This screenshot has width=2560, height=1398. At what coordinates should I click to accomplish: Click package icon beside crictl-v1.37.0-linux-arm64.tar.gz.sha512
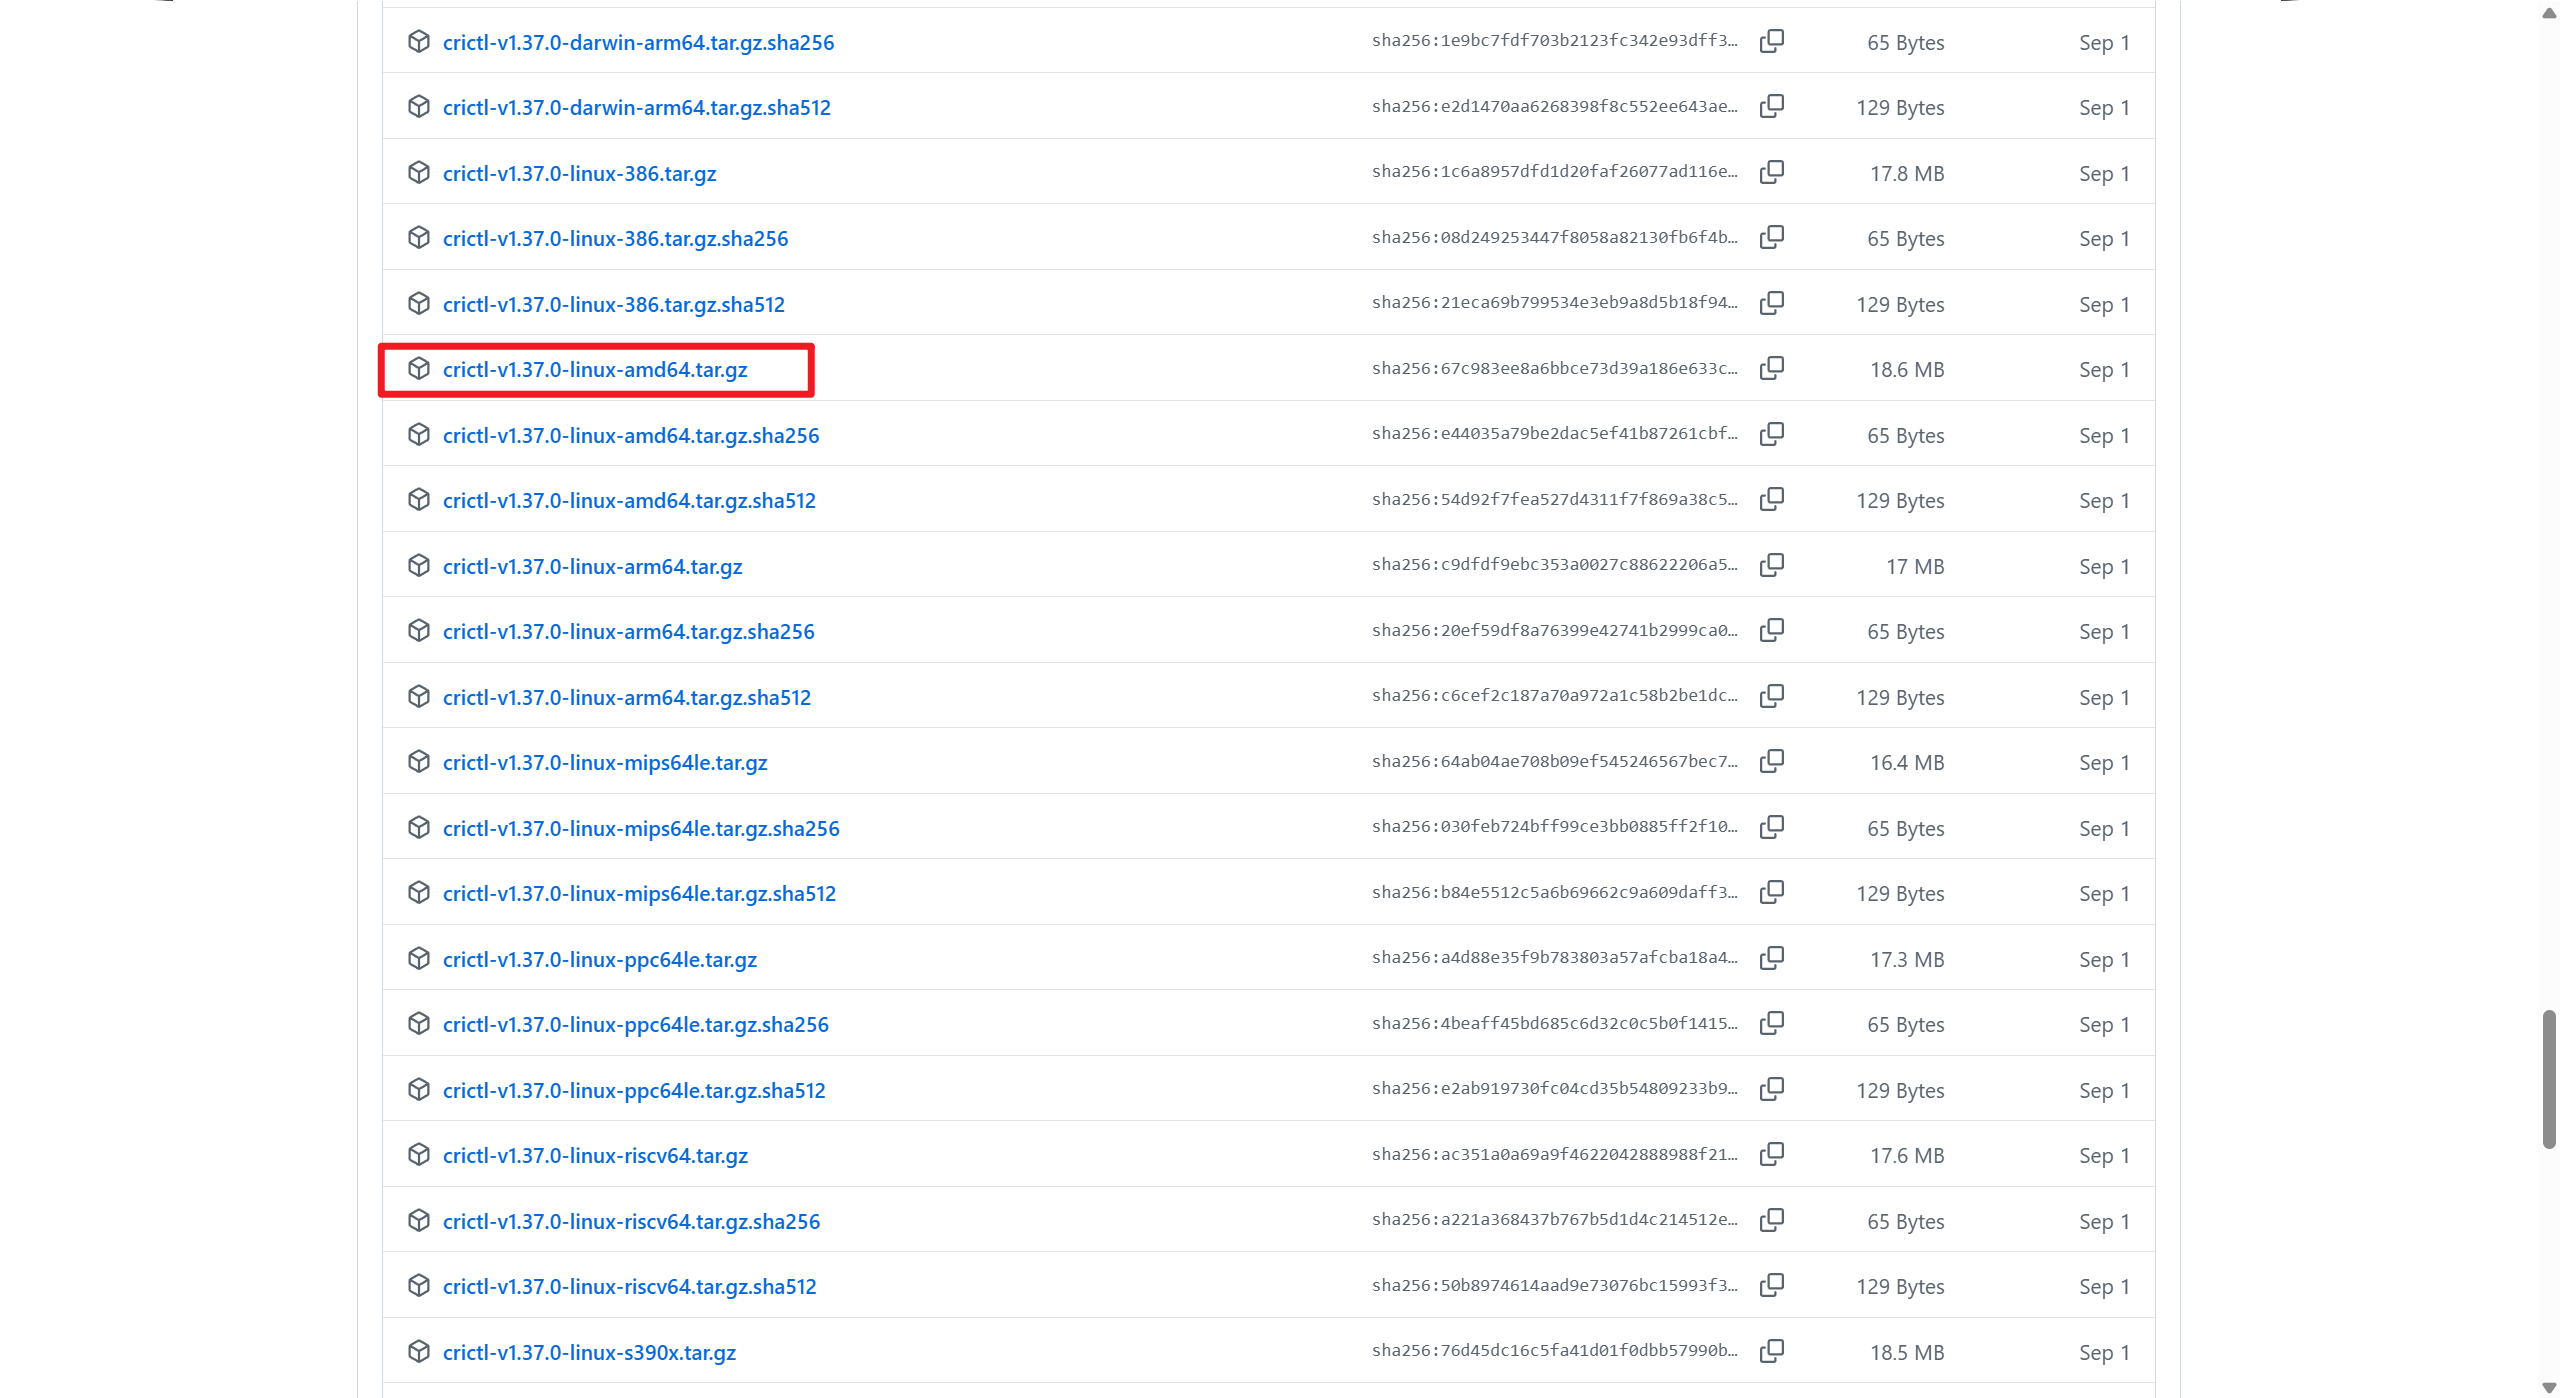click(x=419, y=696)
